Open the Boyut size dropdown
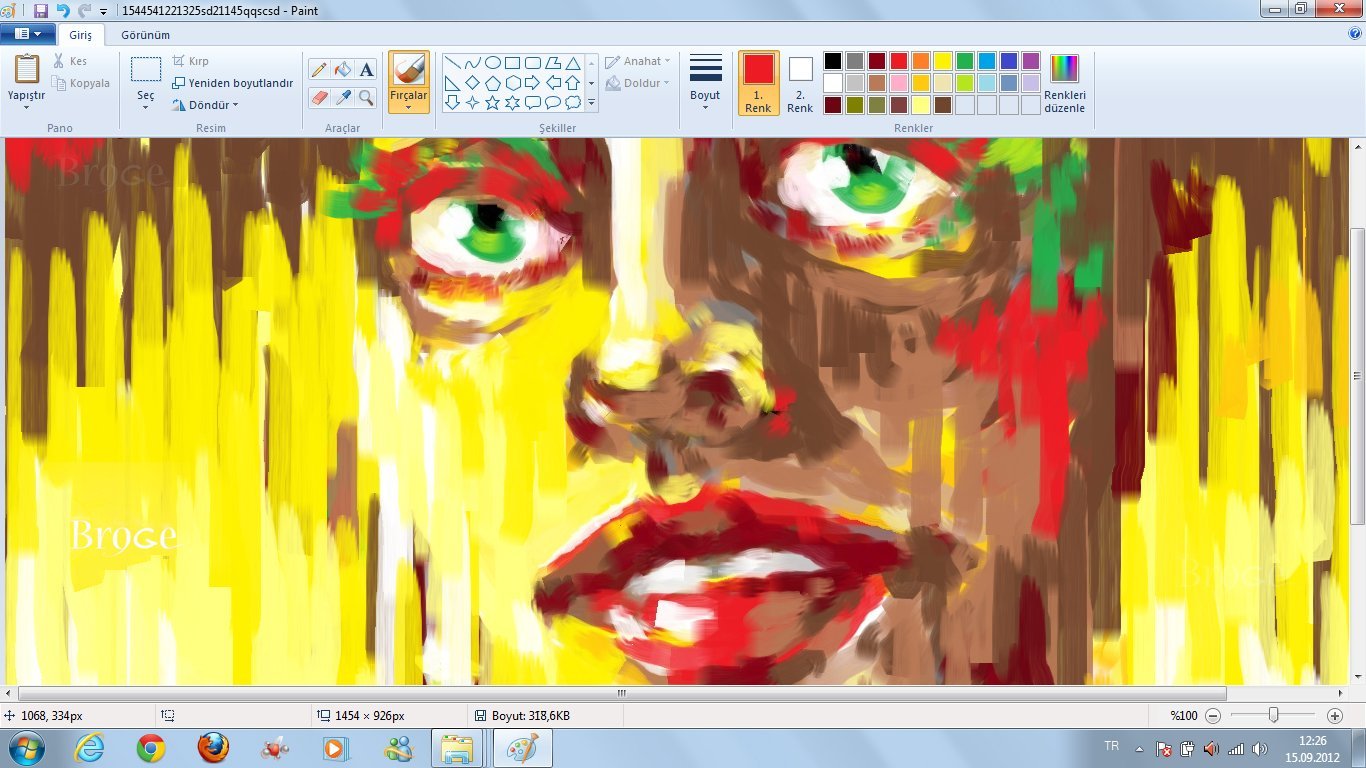This screenshot has width=1366, height=768. click(x=705, y=82)
